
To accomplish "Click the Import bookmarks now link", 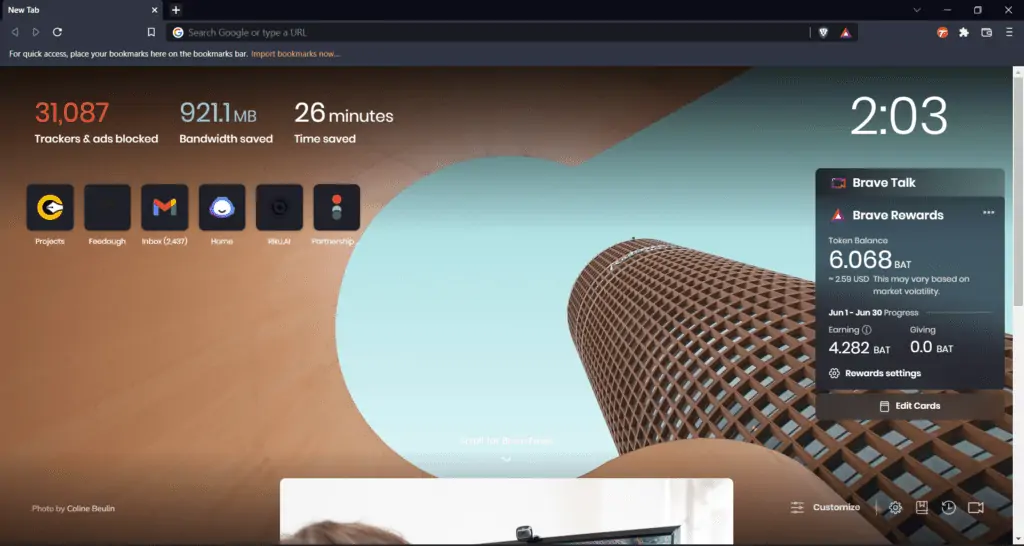I will click(x=295, y=54).
